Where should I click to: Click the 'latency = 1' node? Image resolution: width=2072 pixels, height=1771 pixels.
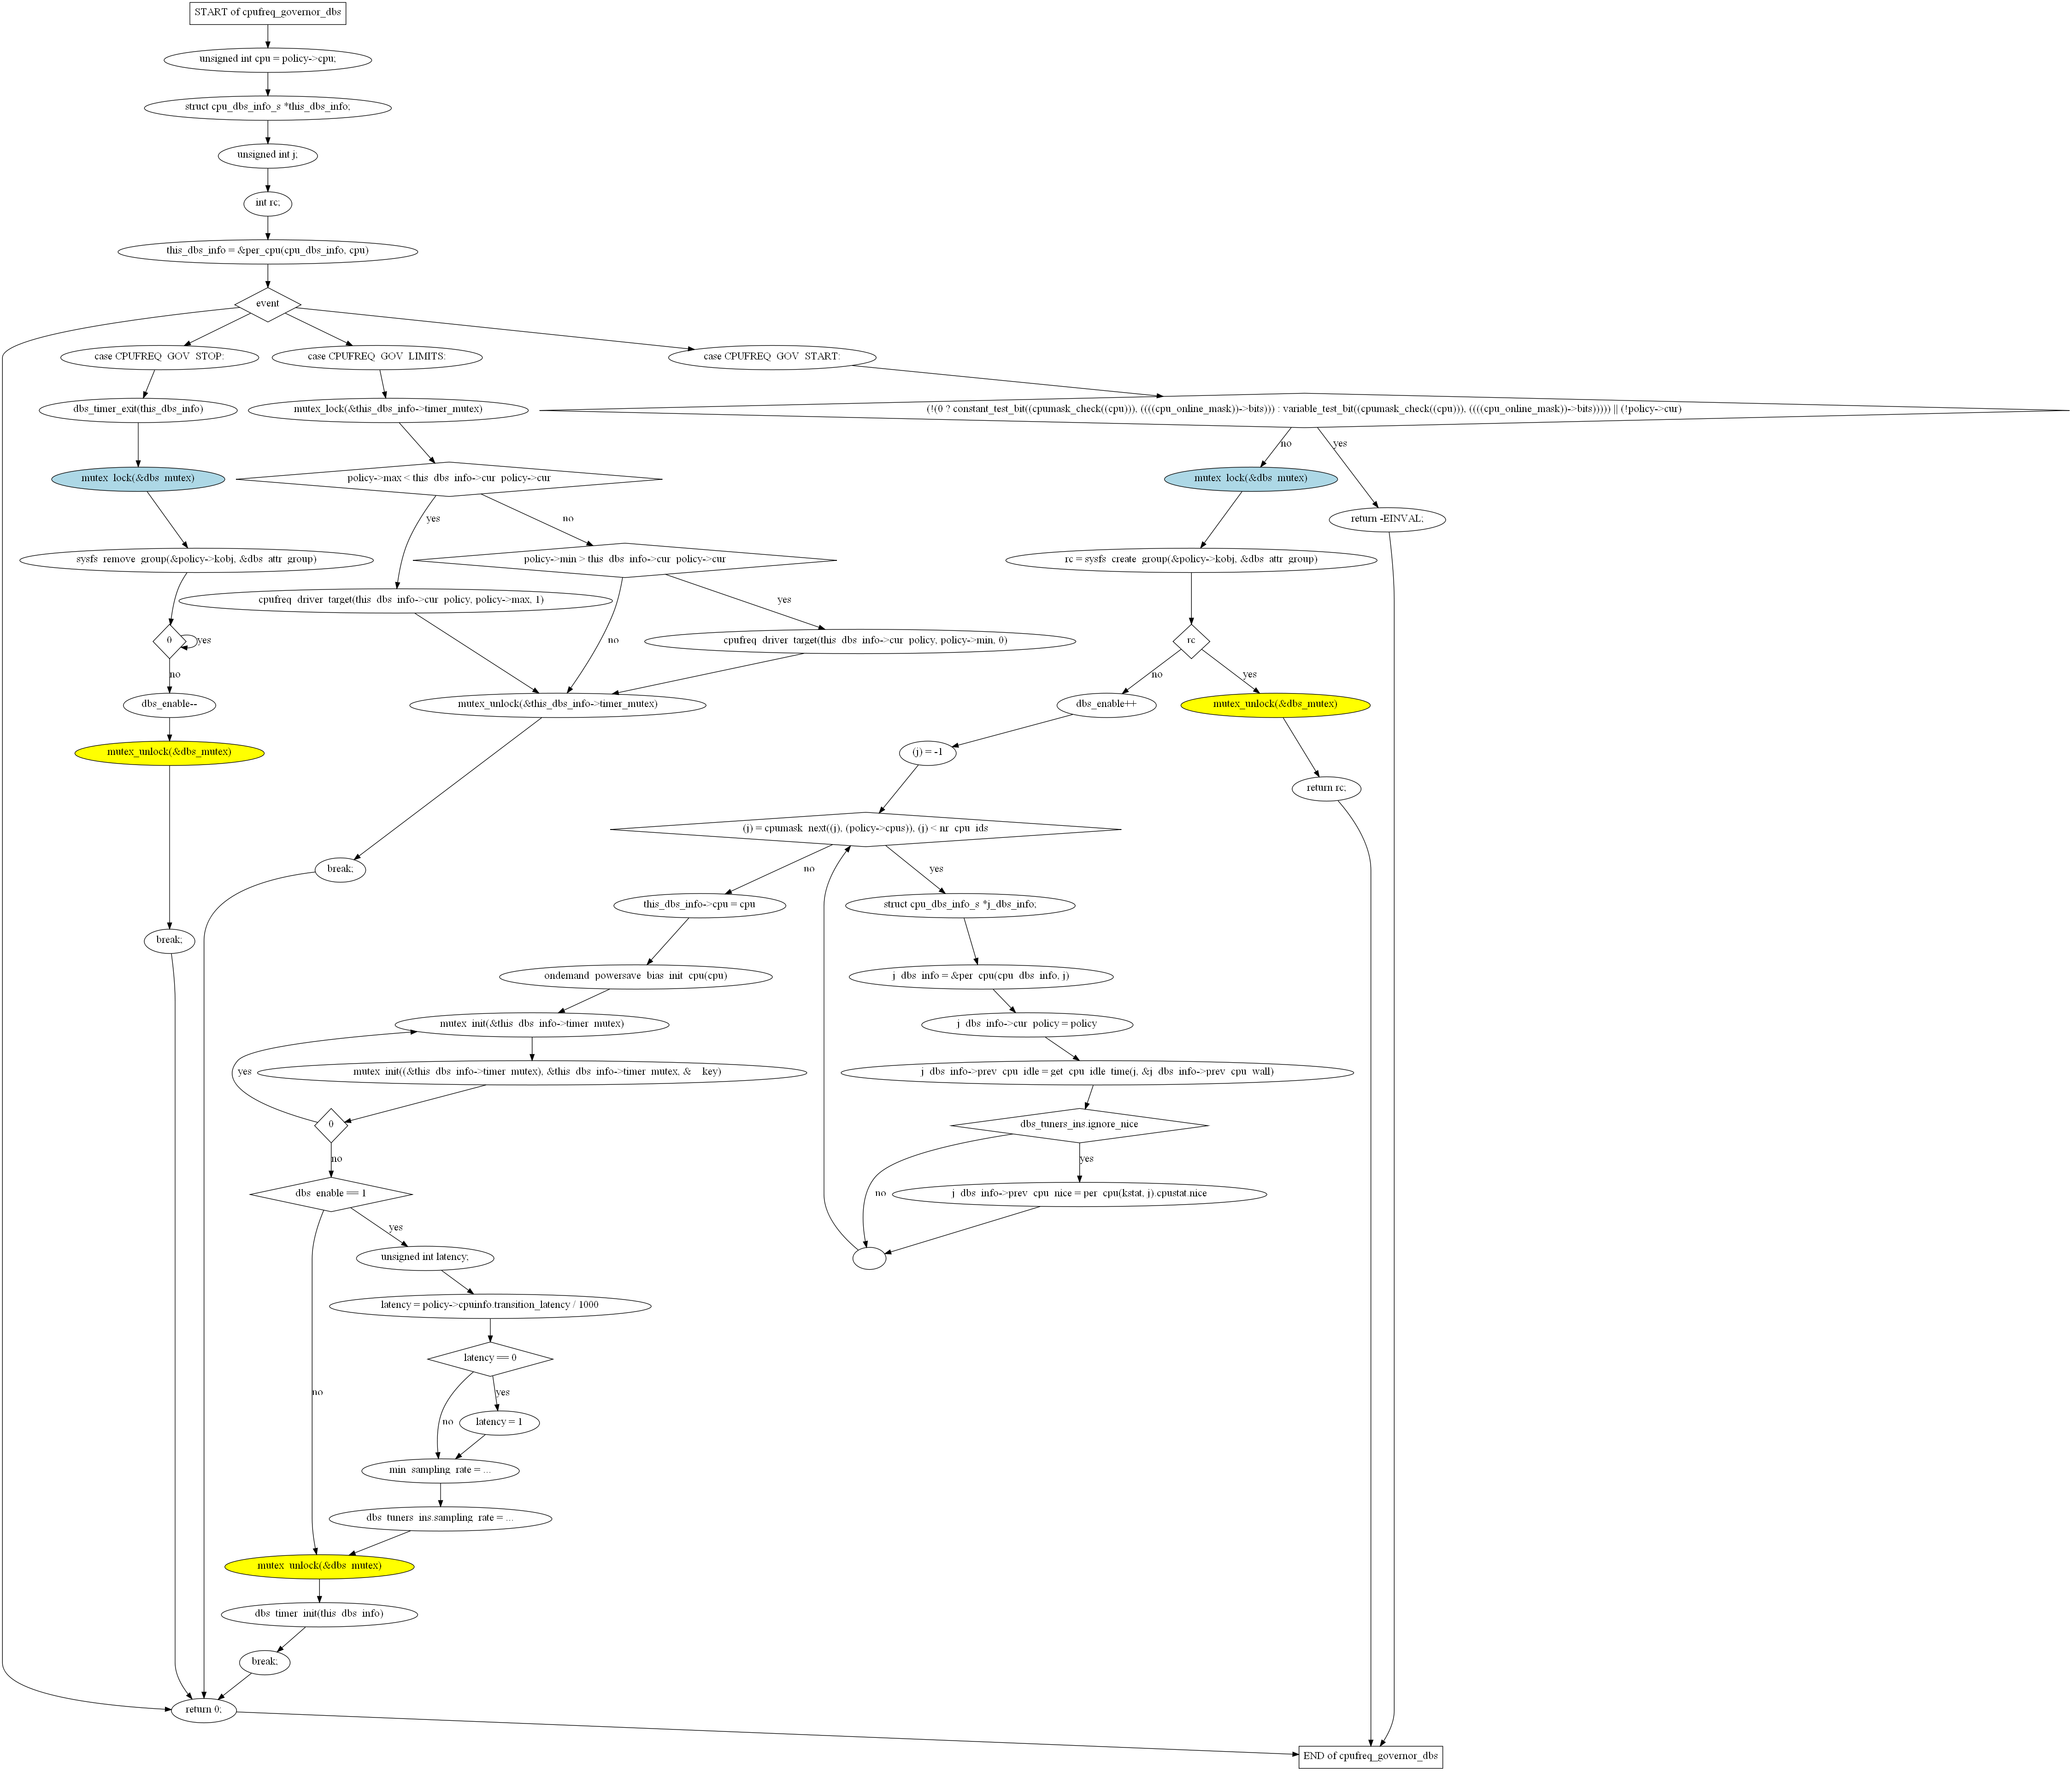point(499,1424)
